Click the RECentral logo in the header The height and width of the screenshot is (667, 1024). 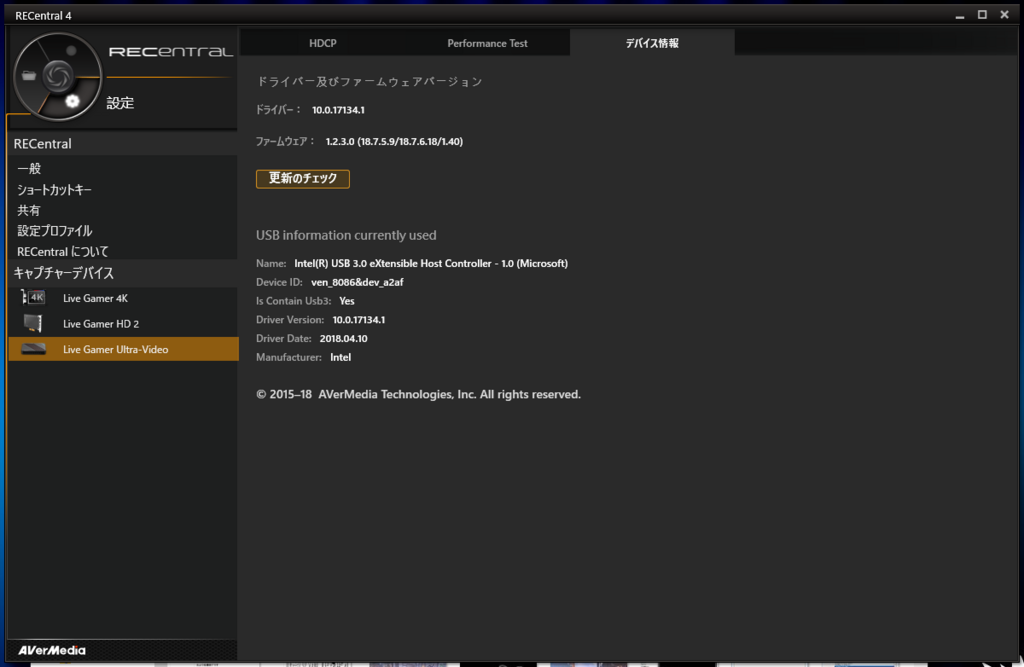point(170,52)
